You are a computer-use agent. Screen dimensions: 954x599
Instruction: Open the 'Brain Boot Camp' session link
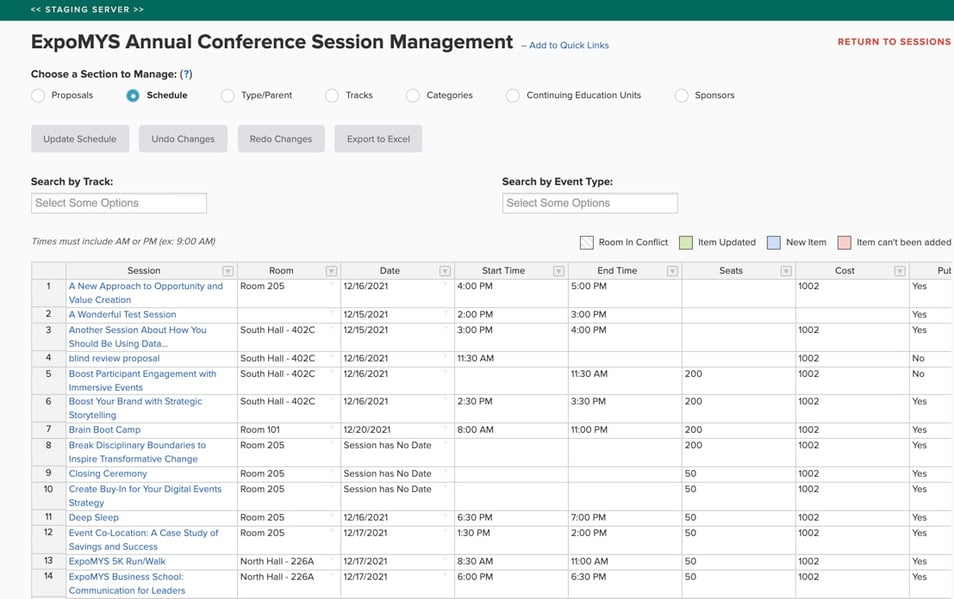105,429
